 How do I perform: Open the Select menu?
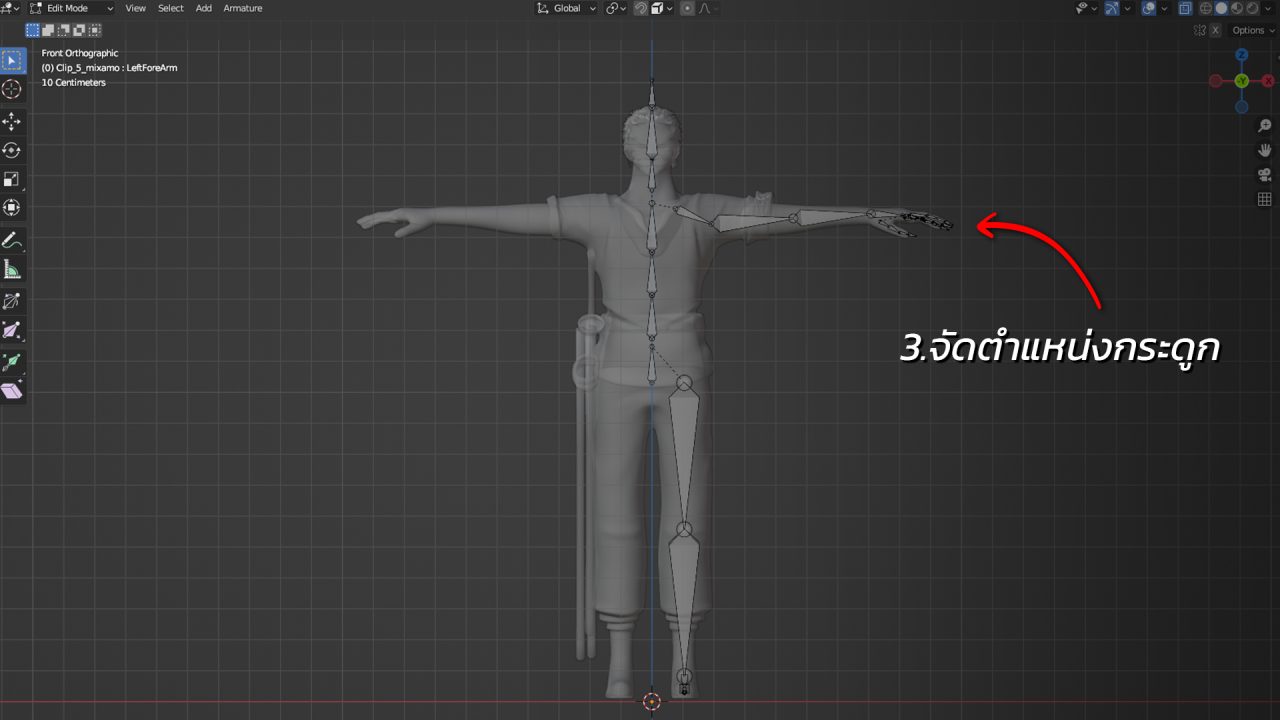click(x=170, y=8)
